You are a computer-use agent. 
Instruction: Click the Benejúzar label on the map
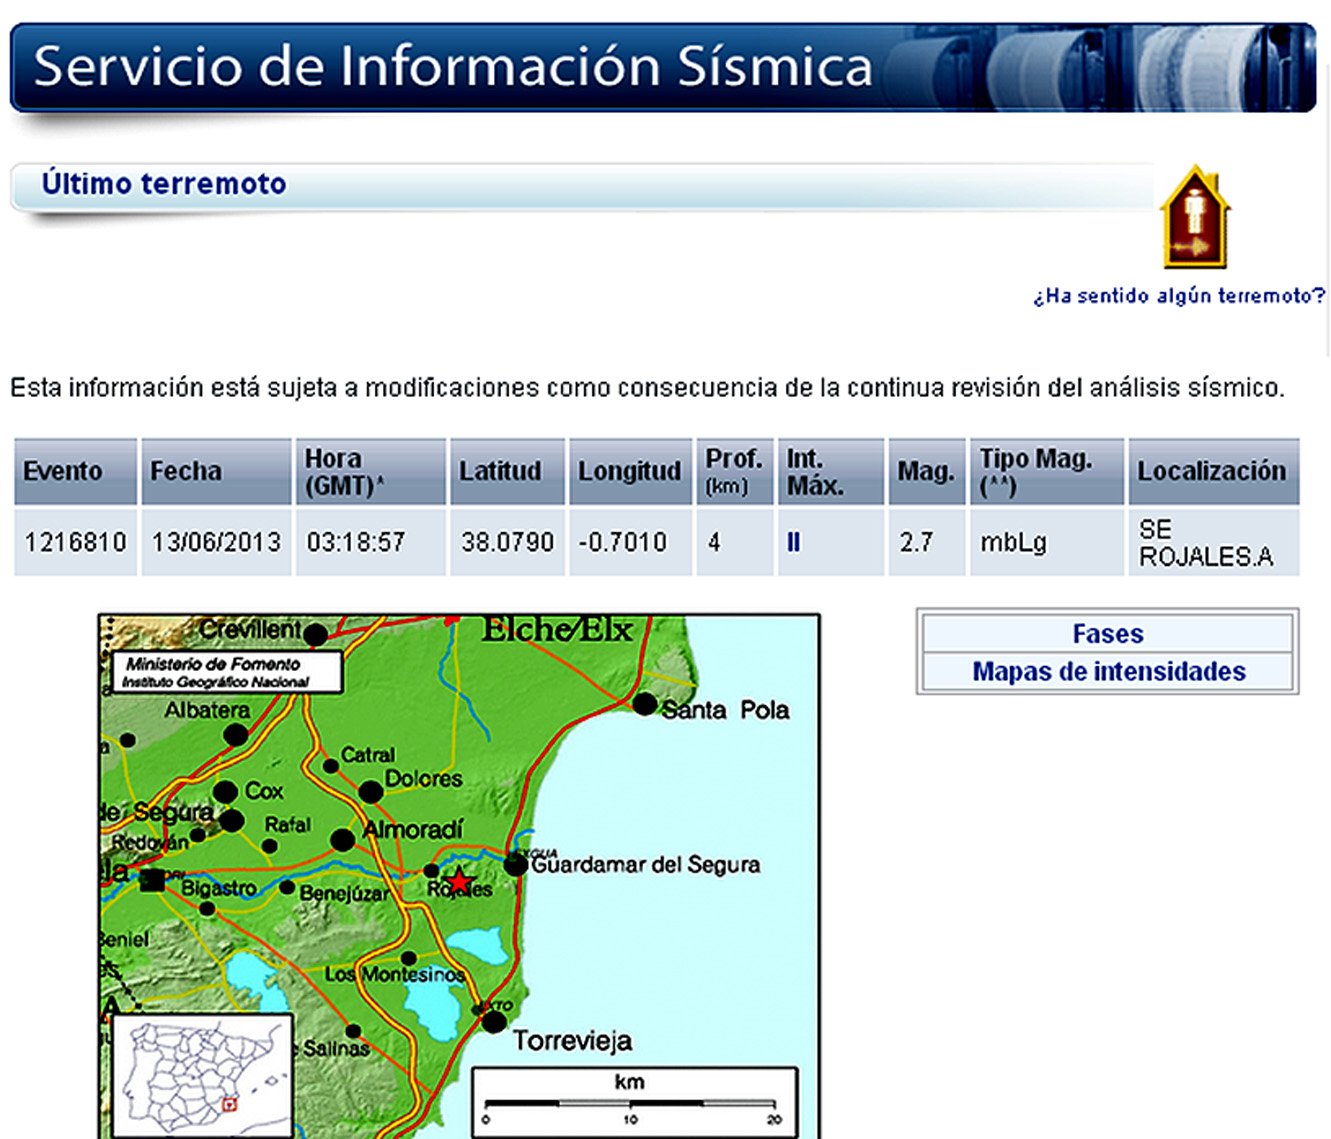(345, 894)
